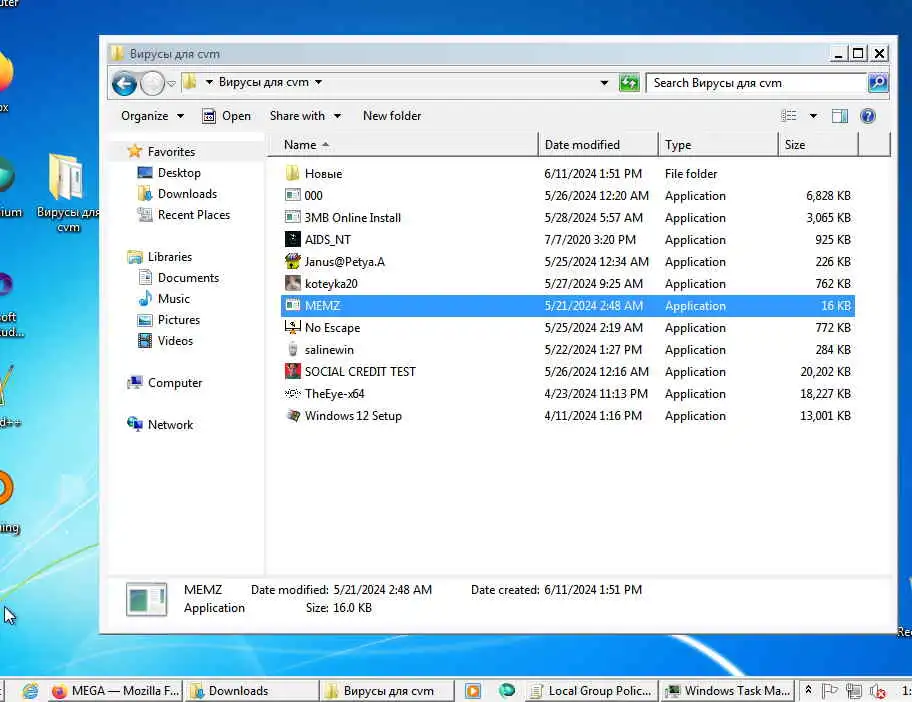Click the New folder button
912x702 pixels.
coord(392,116)
